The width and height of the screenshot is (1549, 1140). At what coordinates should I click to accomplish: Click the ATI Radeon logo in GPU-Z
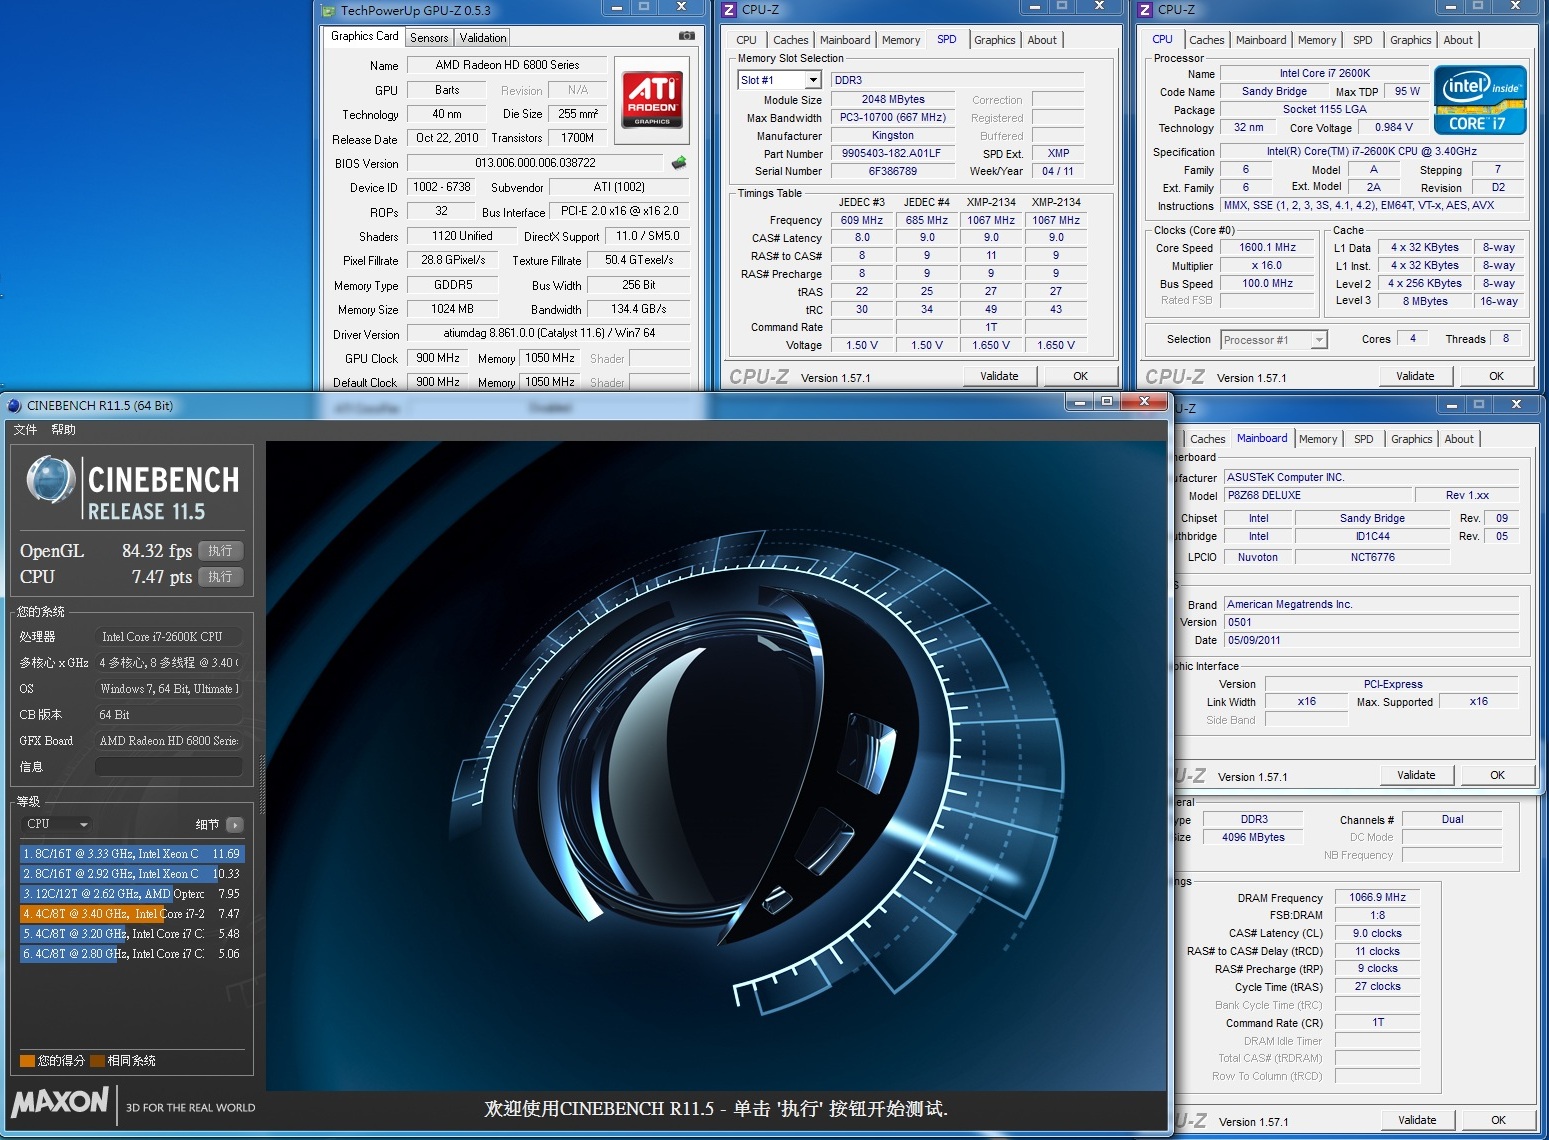[x=652, y=98]
